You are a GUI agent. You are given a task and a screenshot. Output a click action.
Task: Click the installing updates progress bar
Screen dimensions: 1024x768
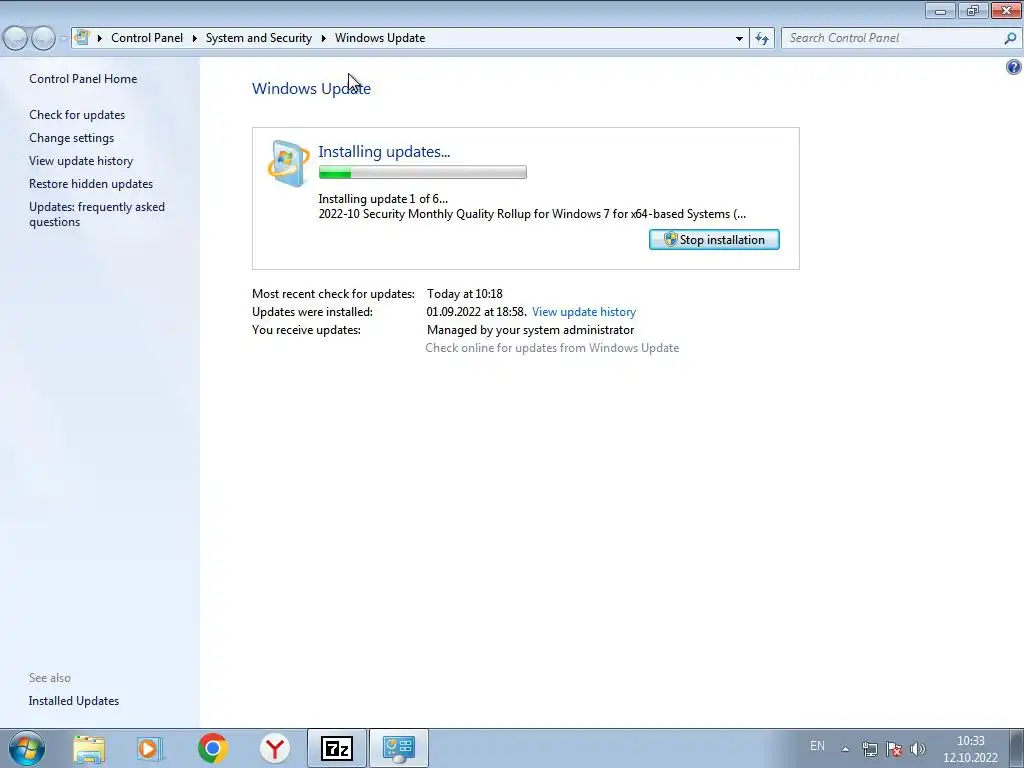tap(423, 172)
